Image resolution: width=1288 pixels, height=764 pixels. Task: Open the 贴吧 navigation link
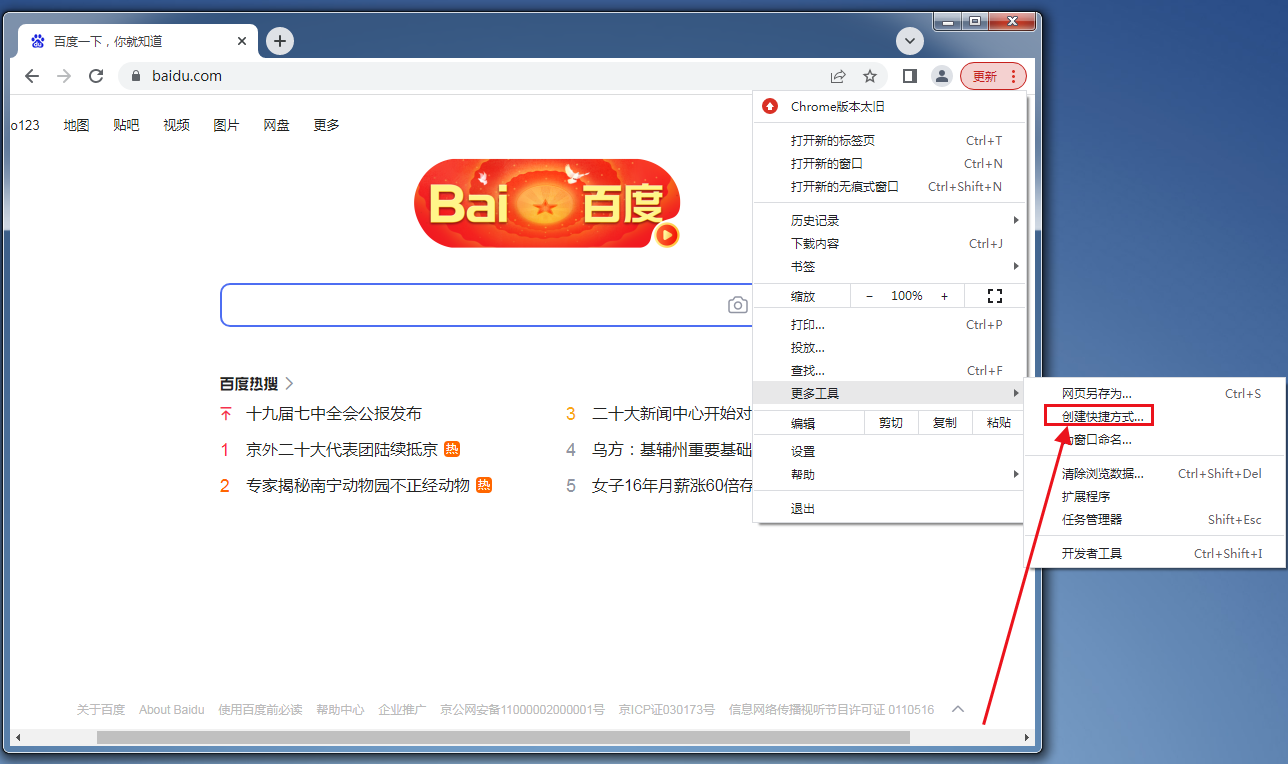pos(126,125)
